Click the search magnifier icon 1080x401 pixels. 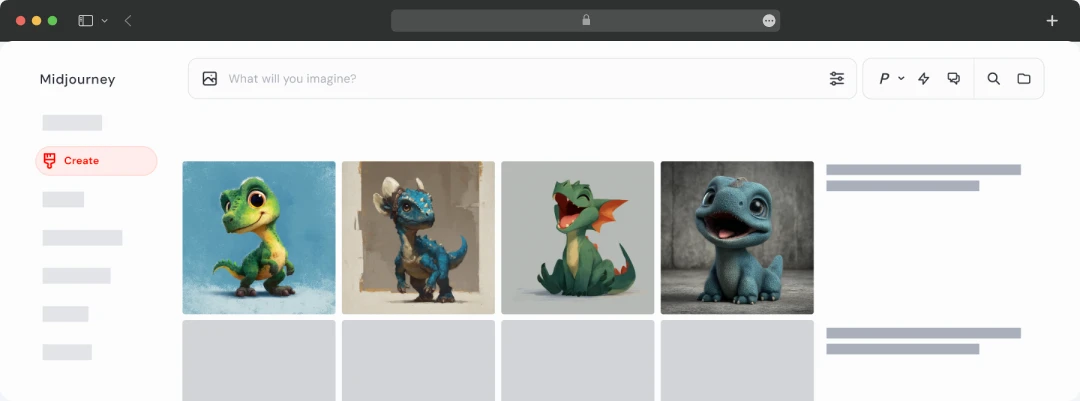tap(993, 79)
